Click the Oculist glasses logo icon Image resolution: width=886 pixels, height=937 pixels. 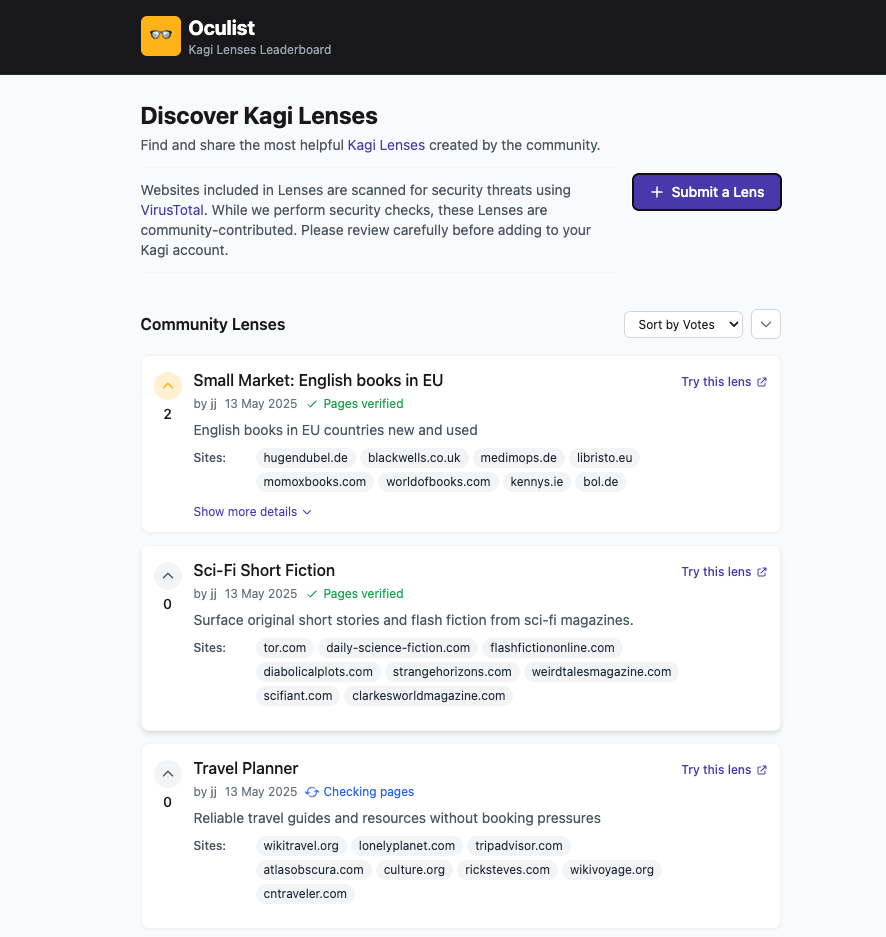coord(161,36)
